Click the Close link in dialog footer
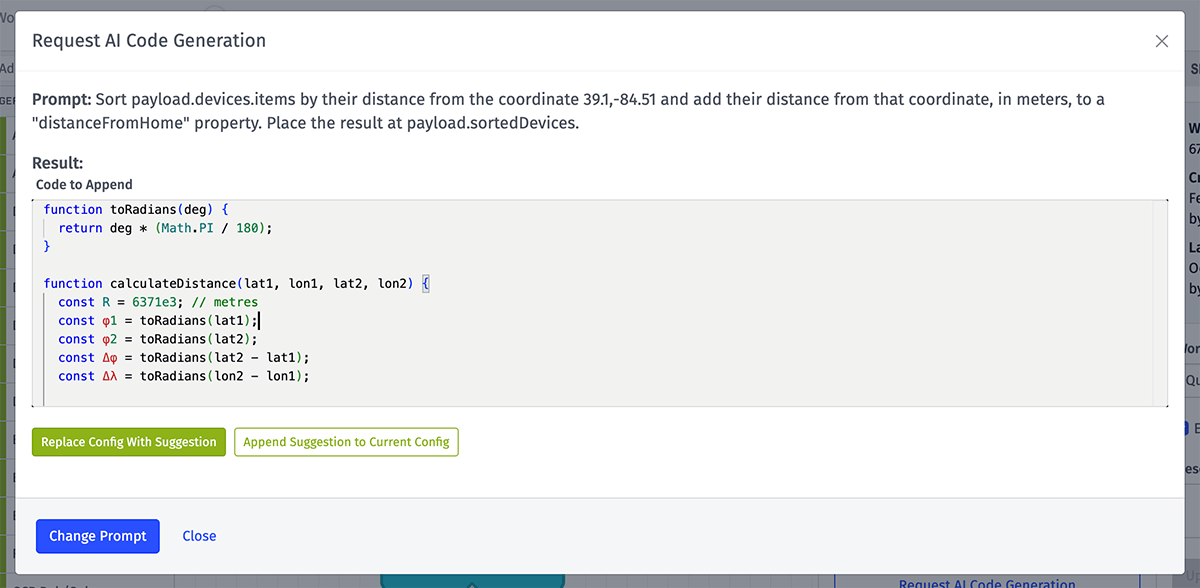The image size is (1200, 588). 199,536
